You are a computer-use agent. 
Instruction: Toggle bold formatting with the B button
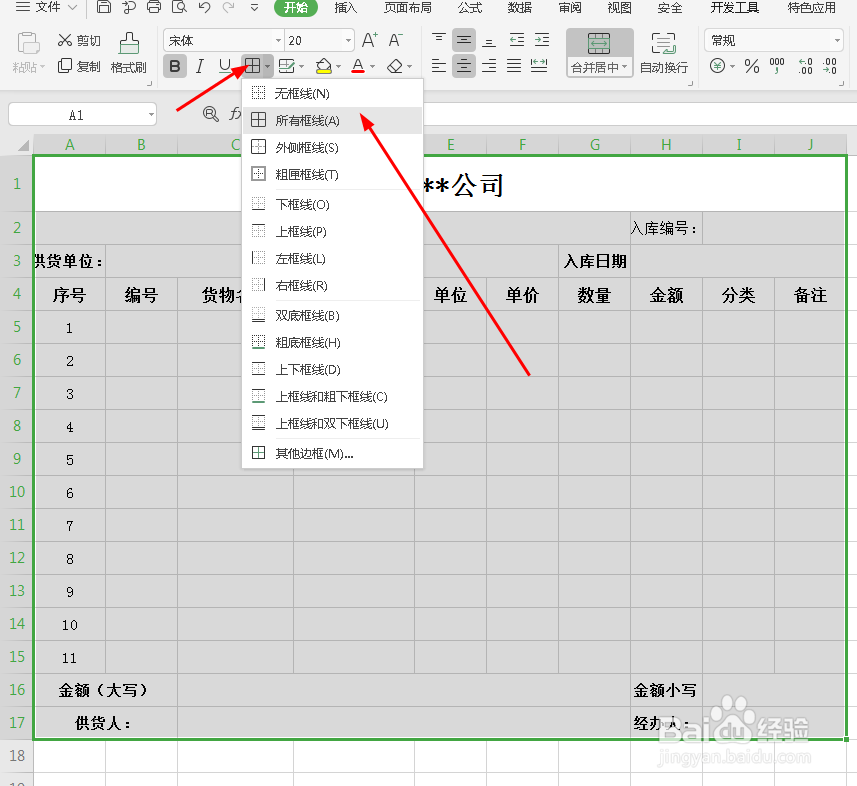[x=175, y=65]
